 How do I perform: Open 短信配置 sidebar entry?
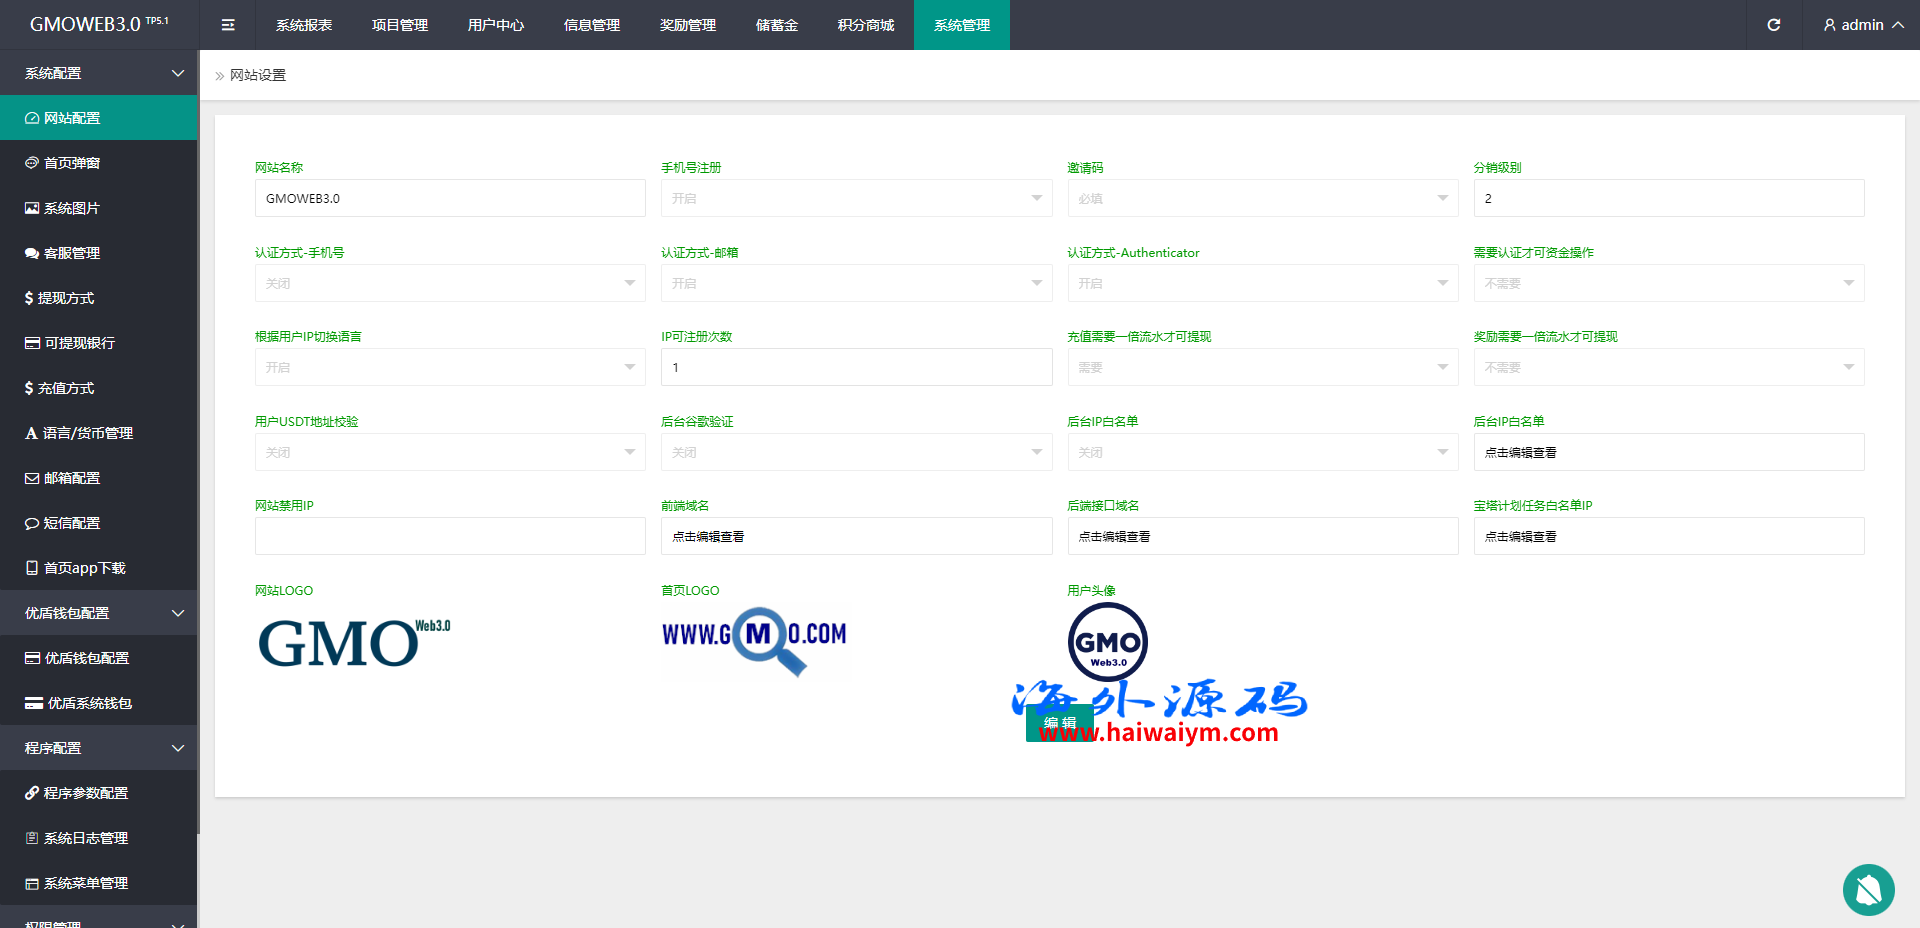coord(72,523)
